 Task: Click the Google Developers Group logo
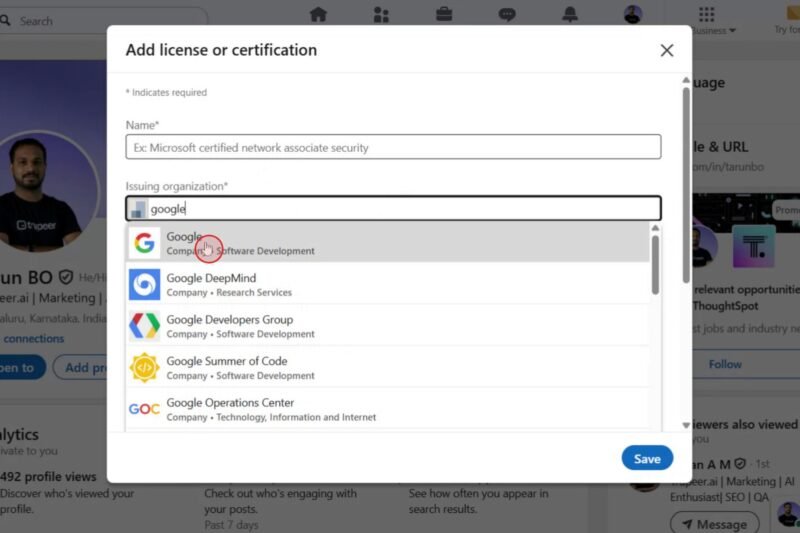pos(144,326)
